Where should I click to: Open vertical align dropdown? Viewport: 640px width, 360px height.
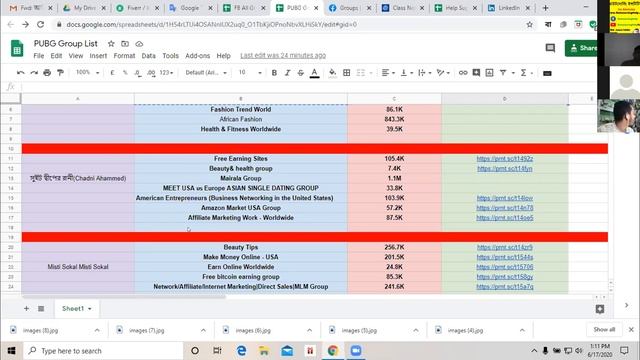pyautogui.click(x=407, y=73)
